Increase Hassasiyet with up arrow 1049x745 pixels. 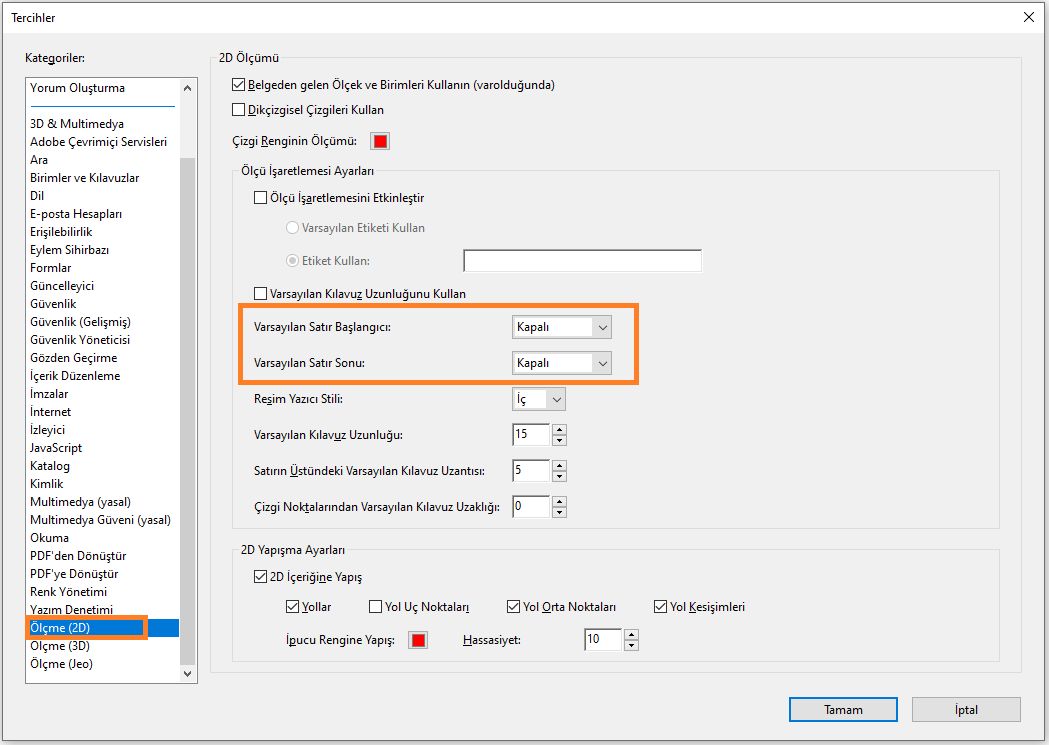tap(631, 635)
